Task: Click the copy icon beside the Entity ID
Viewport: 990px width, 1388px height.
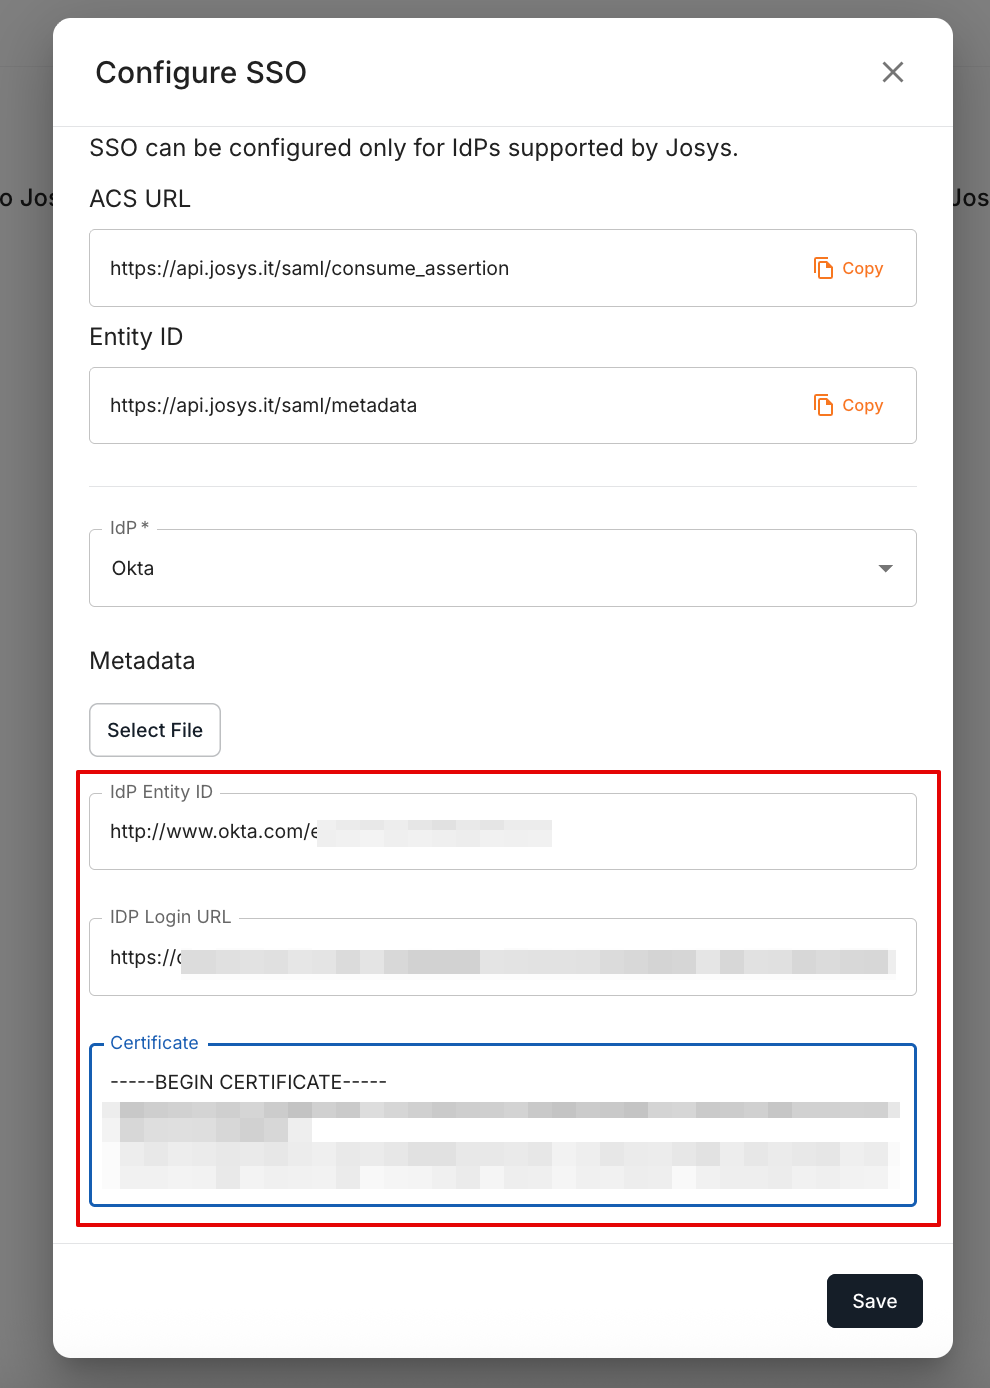Action: click(x=823, y=405)
